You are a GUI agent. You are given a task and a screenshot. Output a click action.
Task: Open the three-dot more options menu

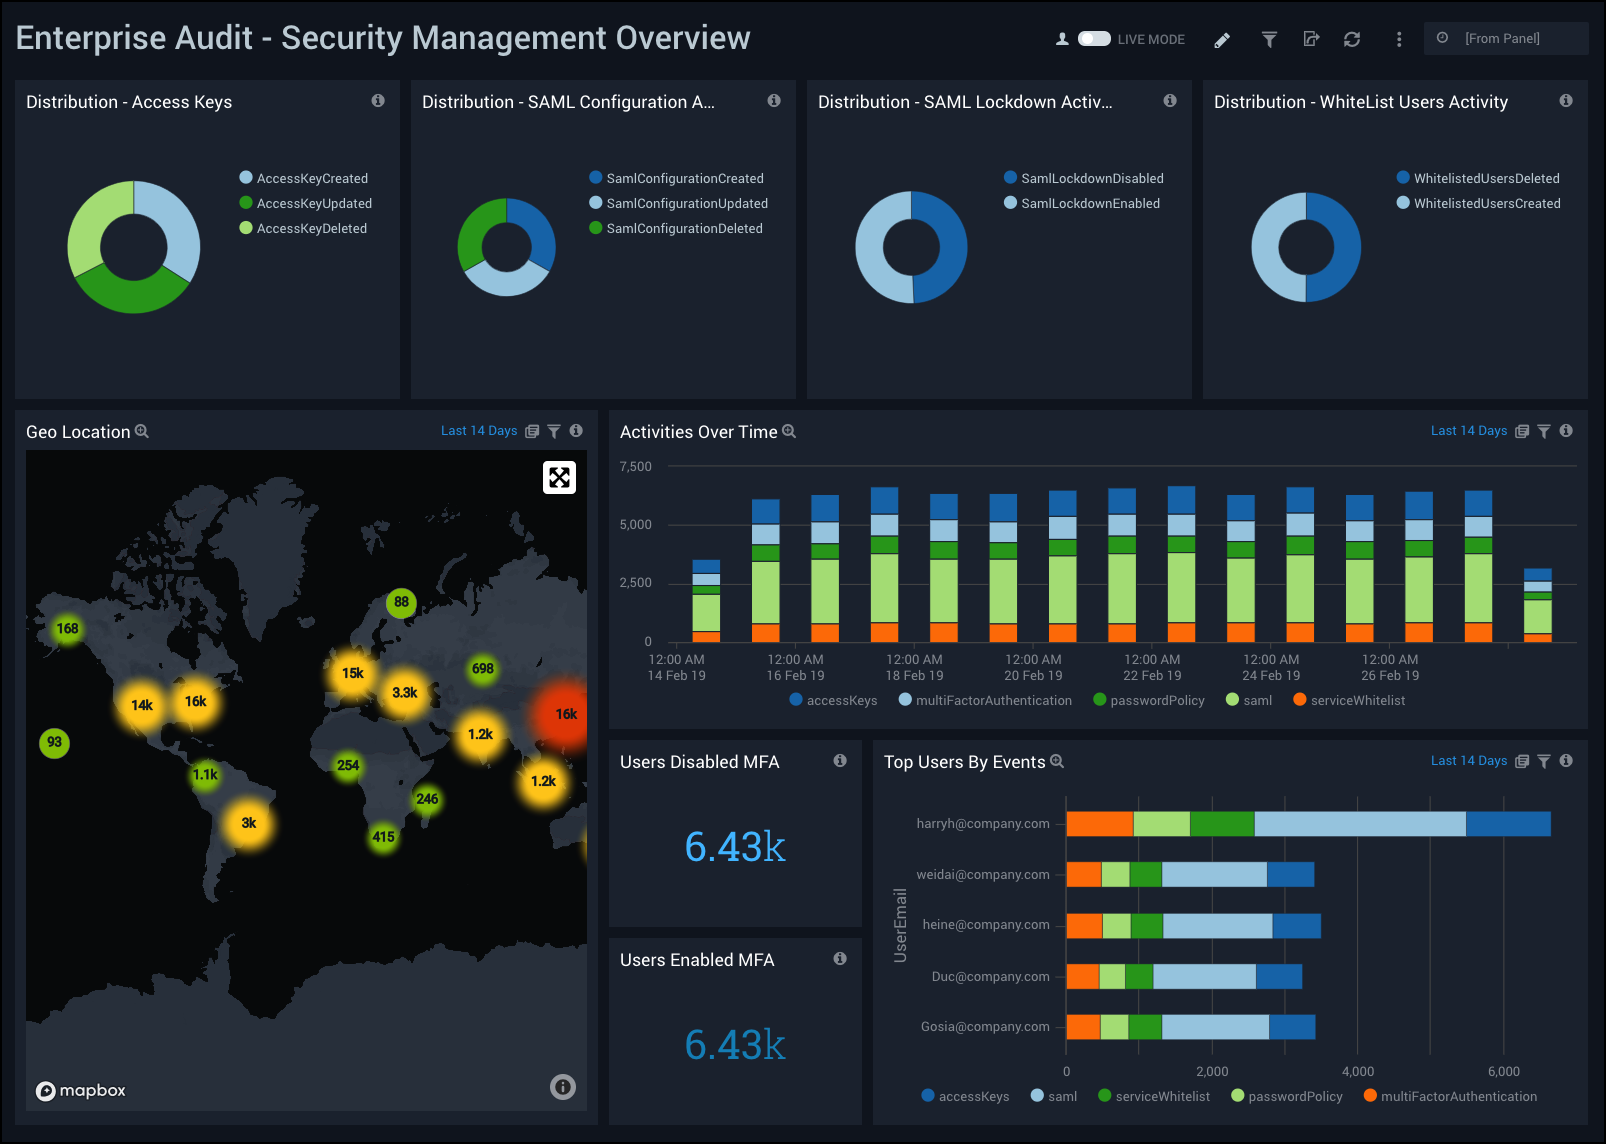point(1399,40)
